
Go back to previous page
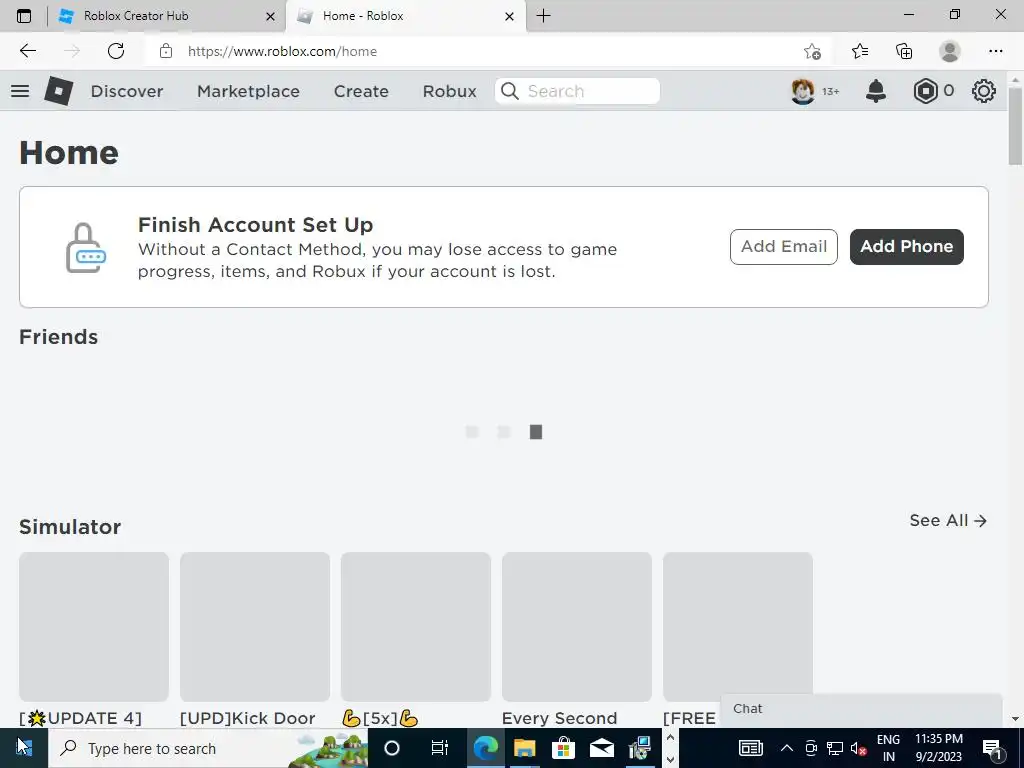(x=27, y=51)
